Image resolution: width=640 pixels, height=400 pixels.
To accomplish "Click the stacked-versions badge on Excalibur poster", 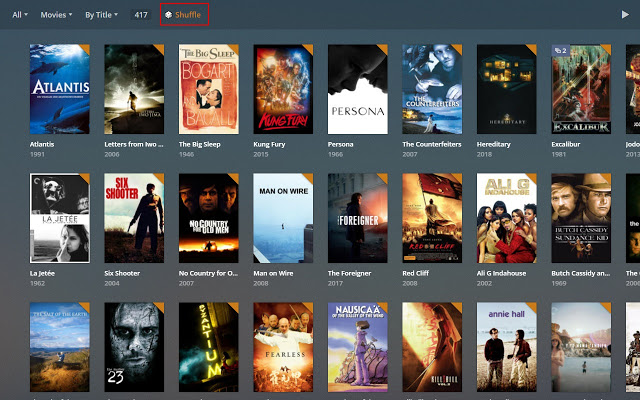I will click(x=561, y=51).
